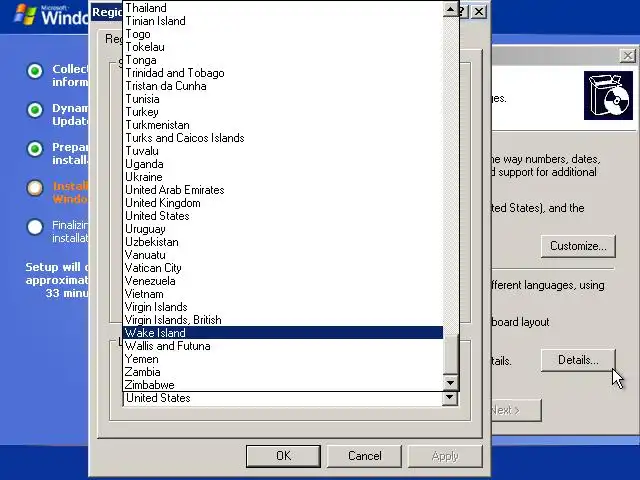
Task: Pick Zimbabwe at the list bottom
Action: 282,385
